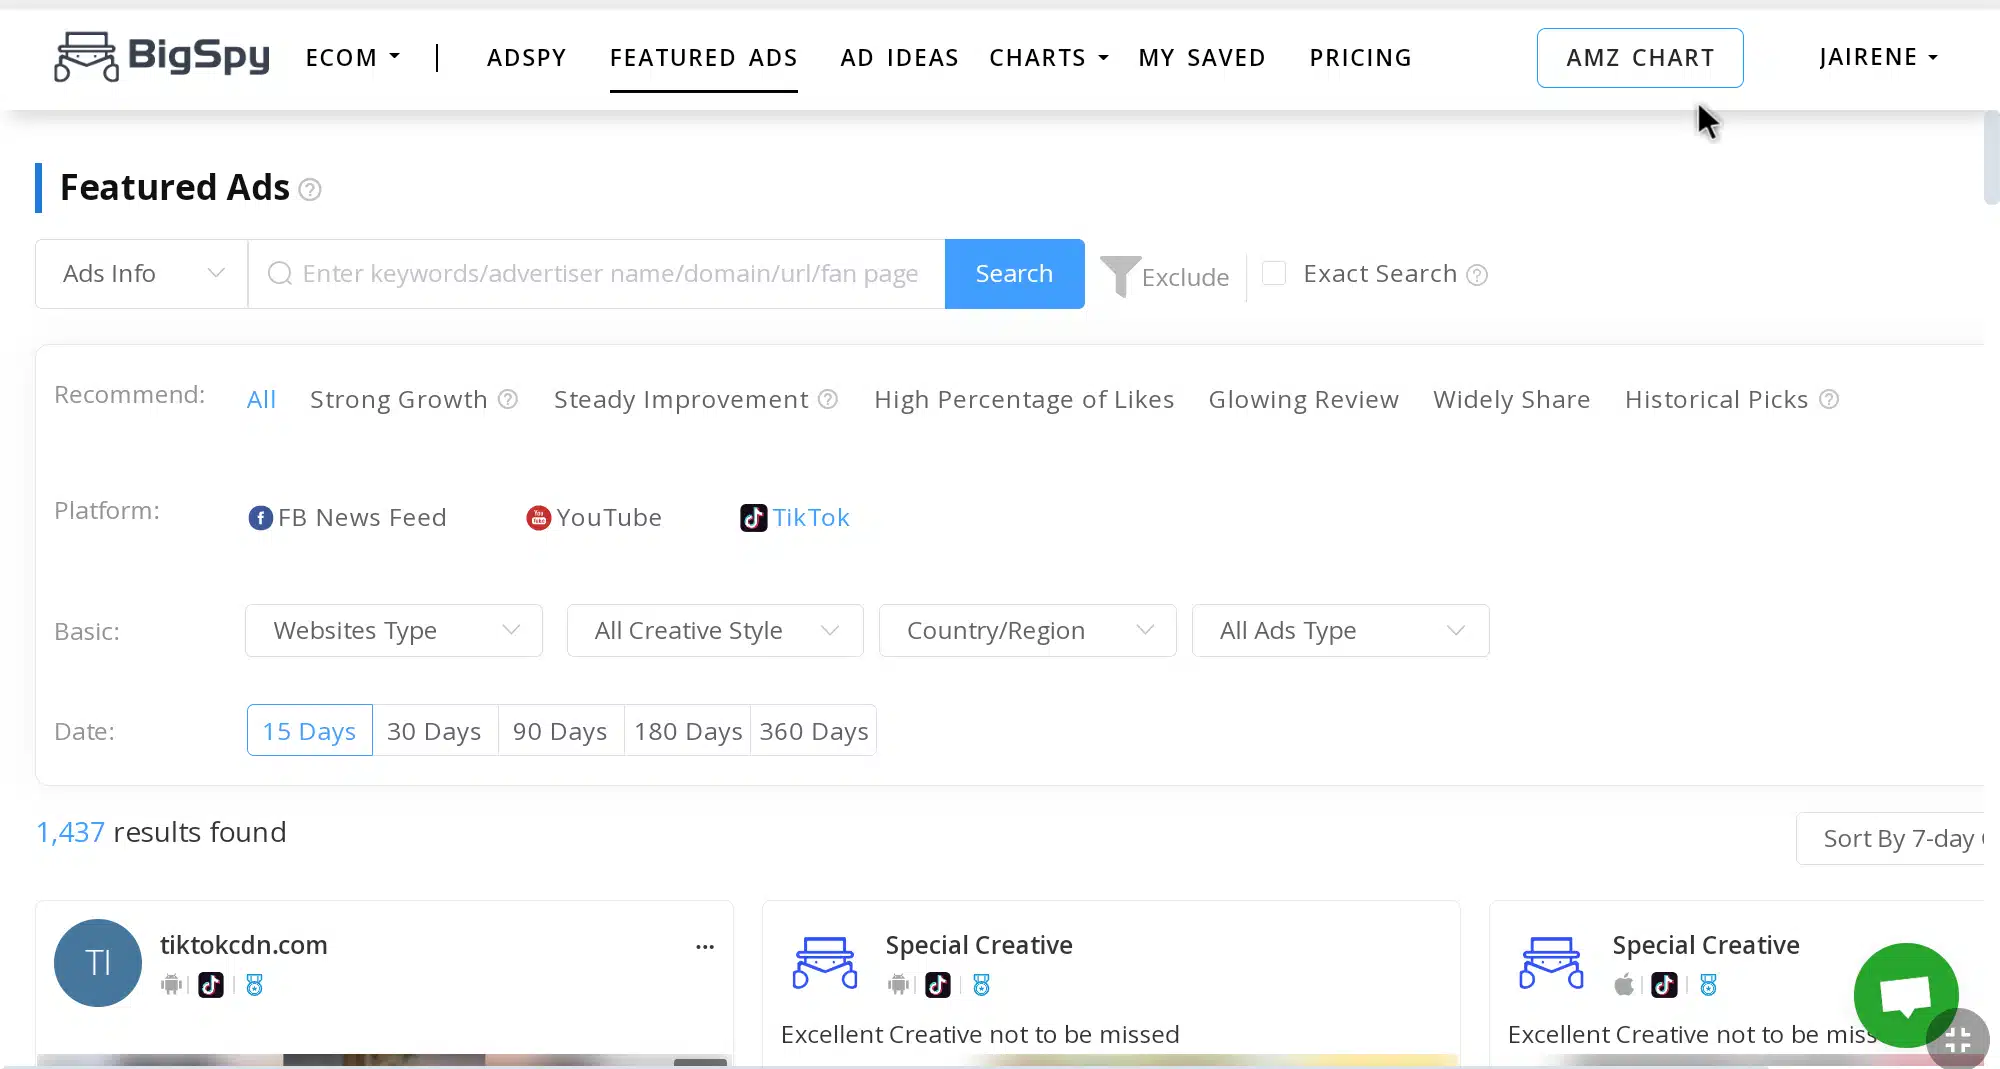The image size is (2000, 1069).
Task: Open the CHARTS menu
Action: 1048,58
